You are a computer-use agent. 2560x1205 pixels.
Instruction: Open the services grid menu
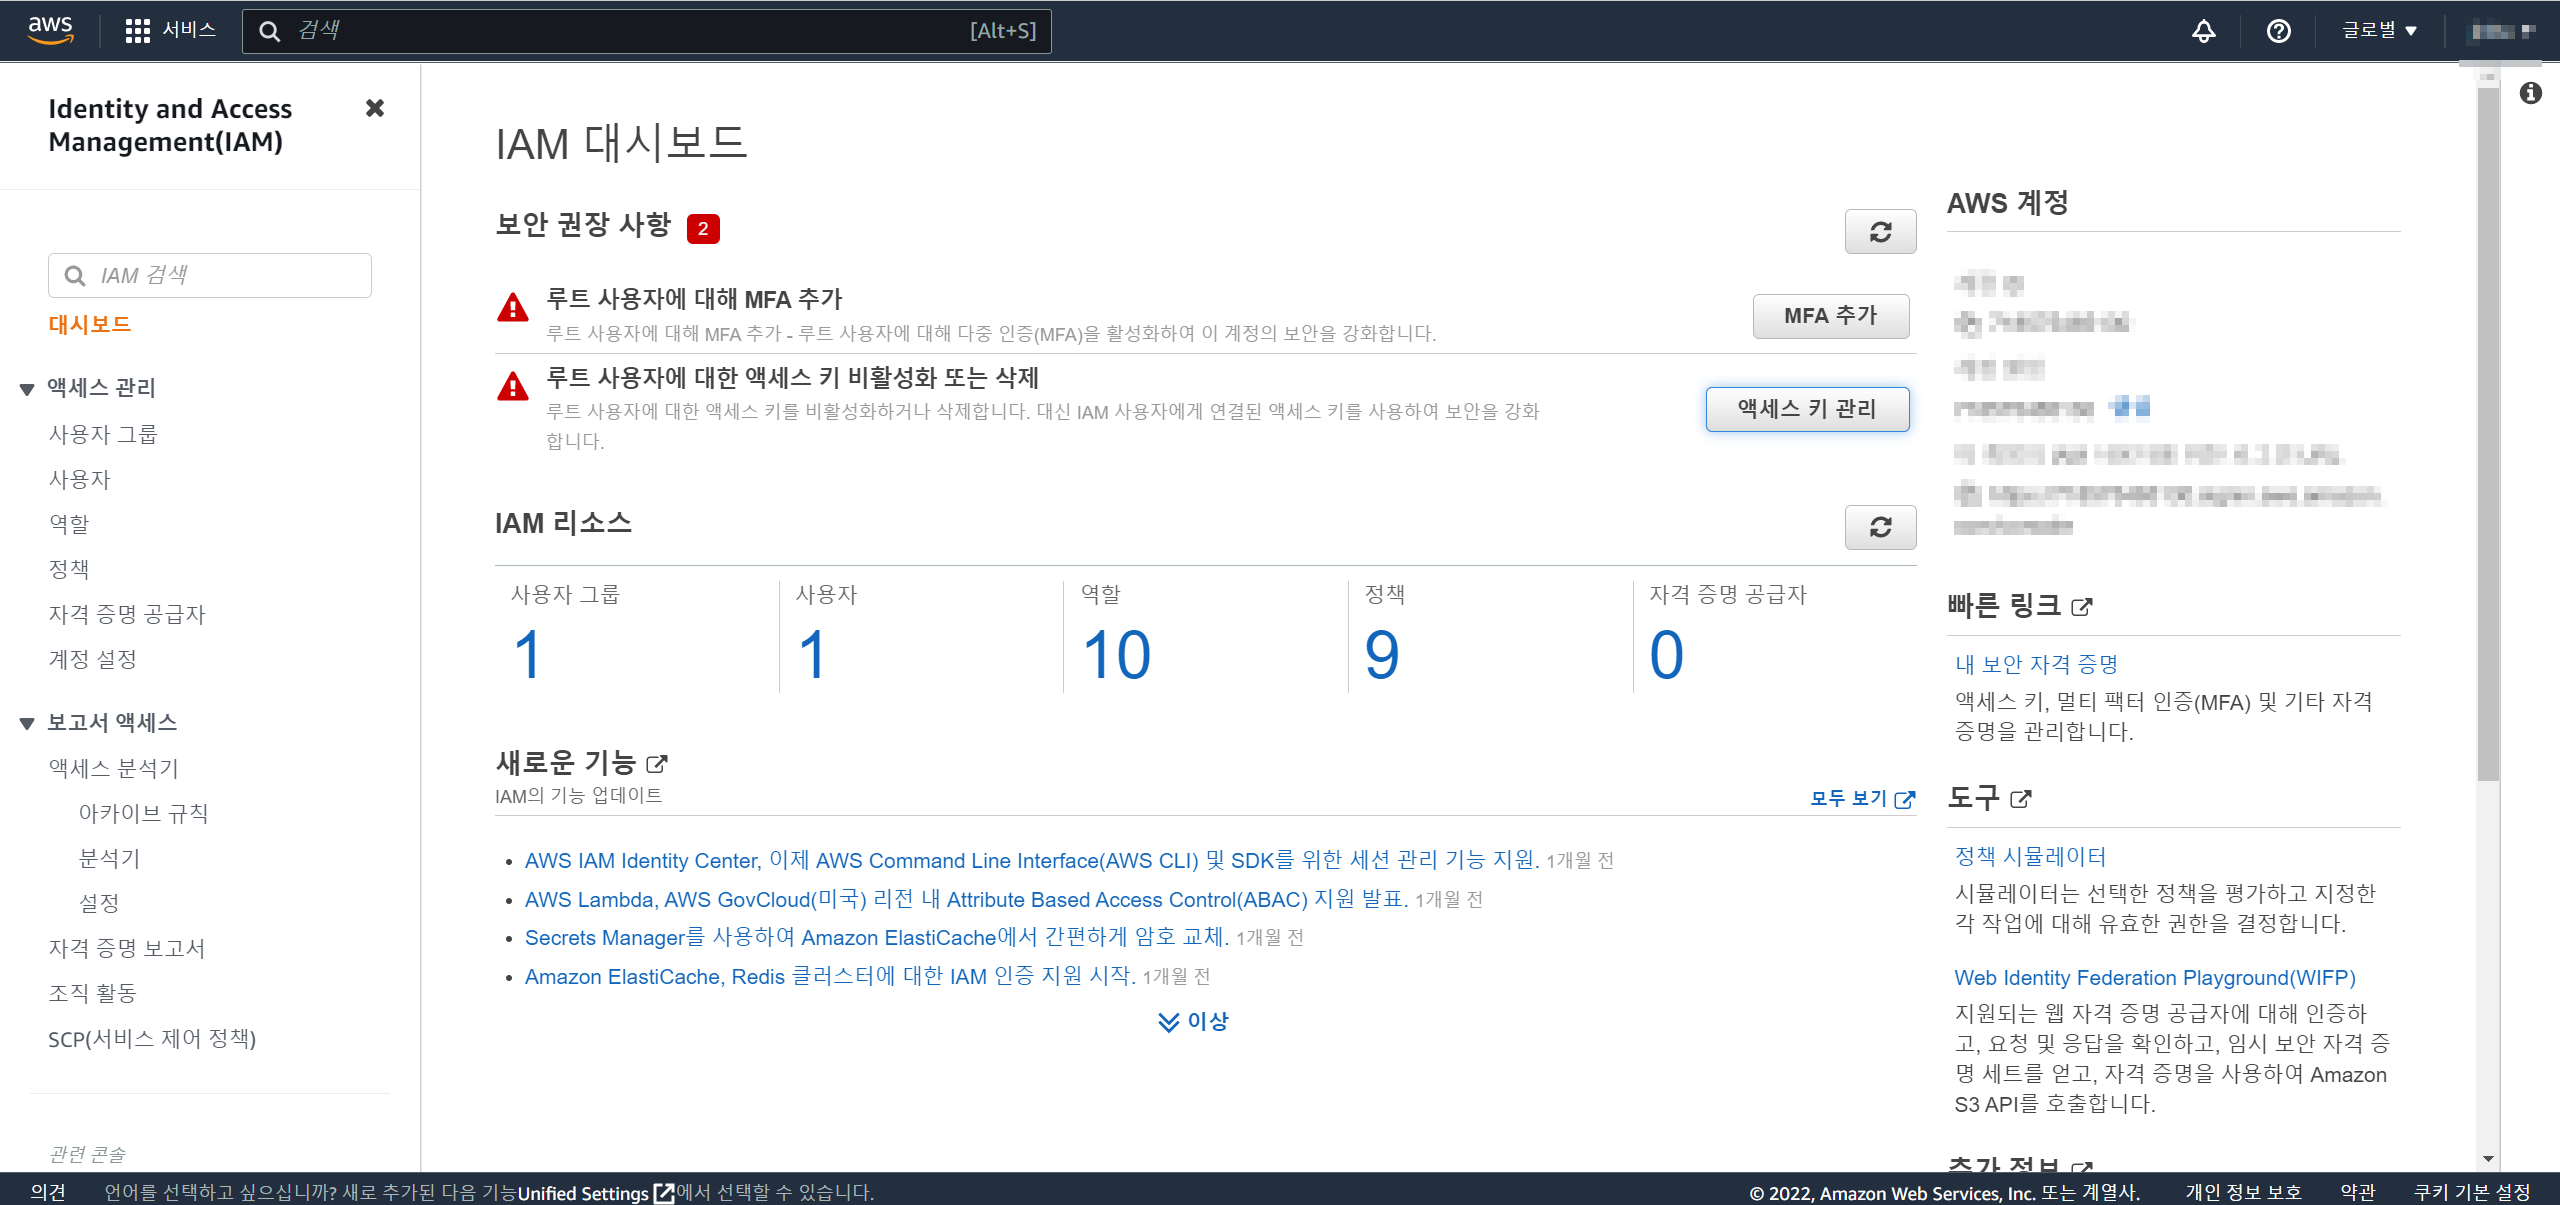tap(137, 31)
